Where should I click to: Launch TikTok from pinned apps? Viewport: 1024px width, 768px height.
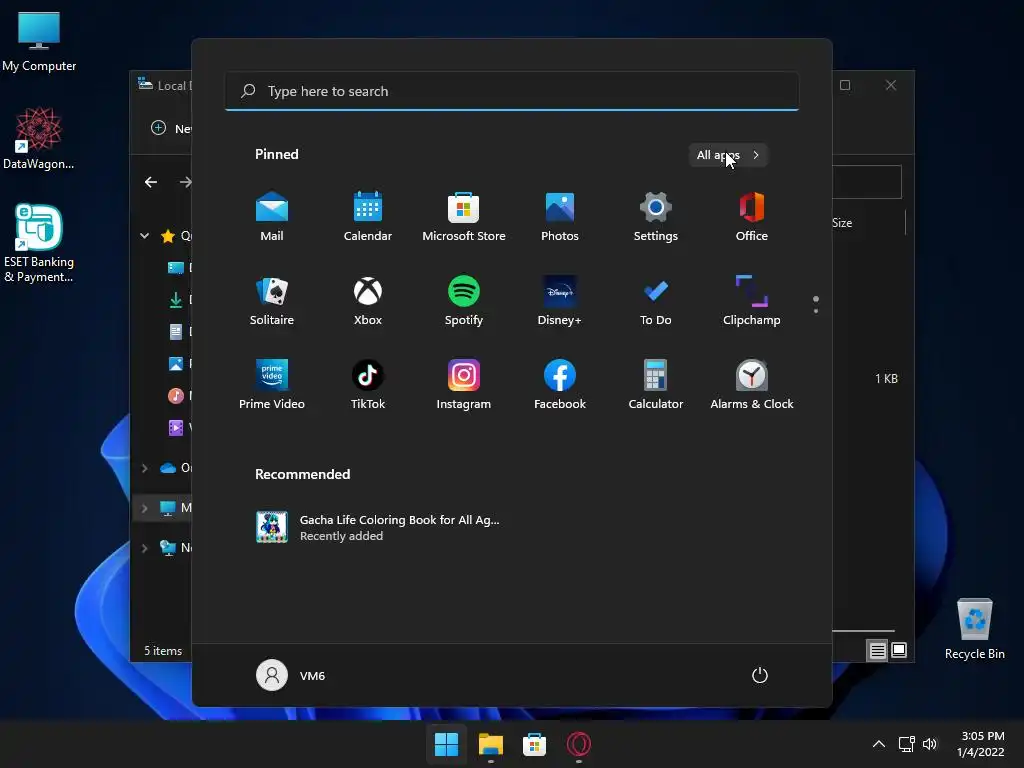coord(368,385)
